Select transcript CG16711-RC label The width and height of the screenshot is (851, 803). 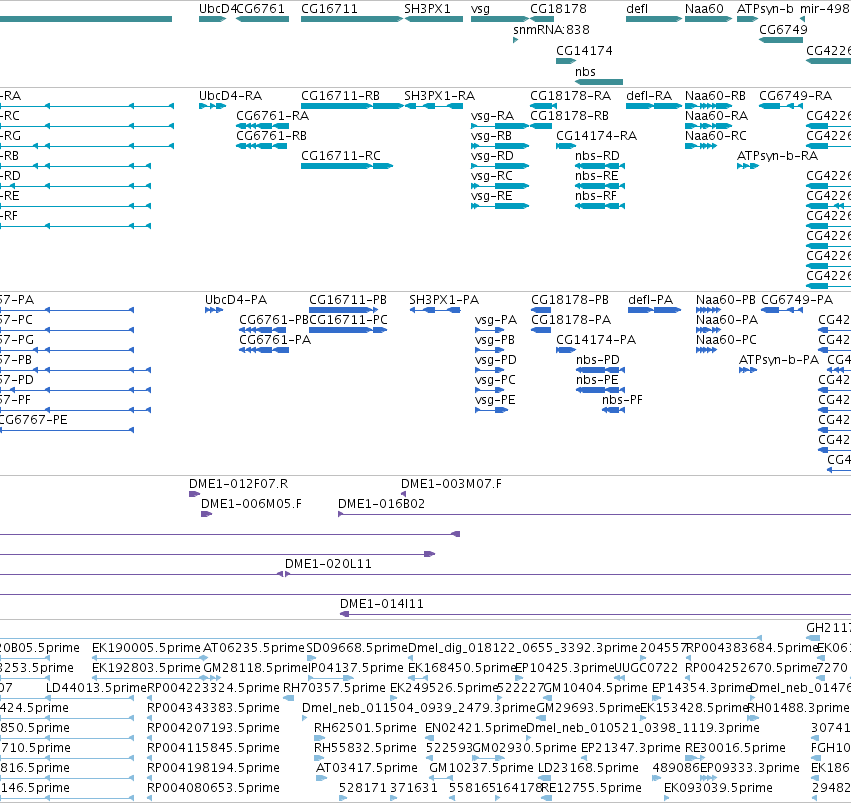point(341,156)
